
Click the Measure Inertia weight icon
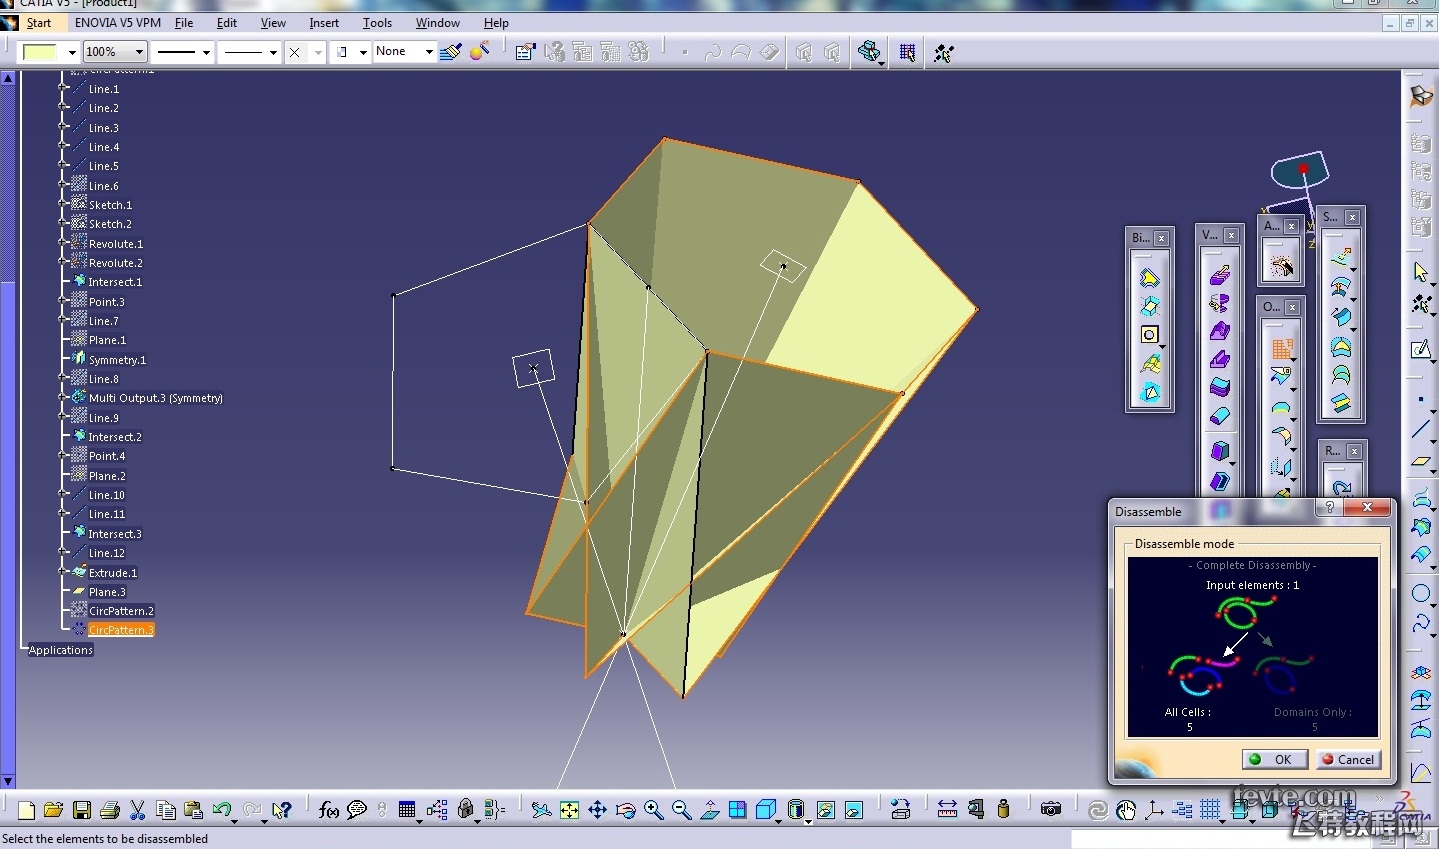tap(1003, 810)
